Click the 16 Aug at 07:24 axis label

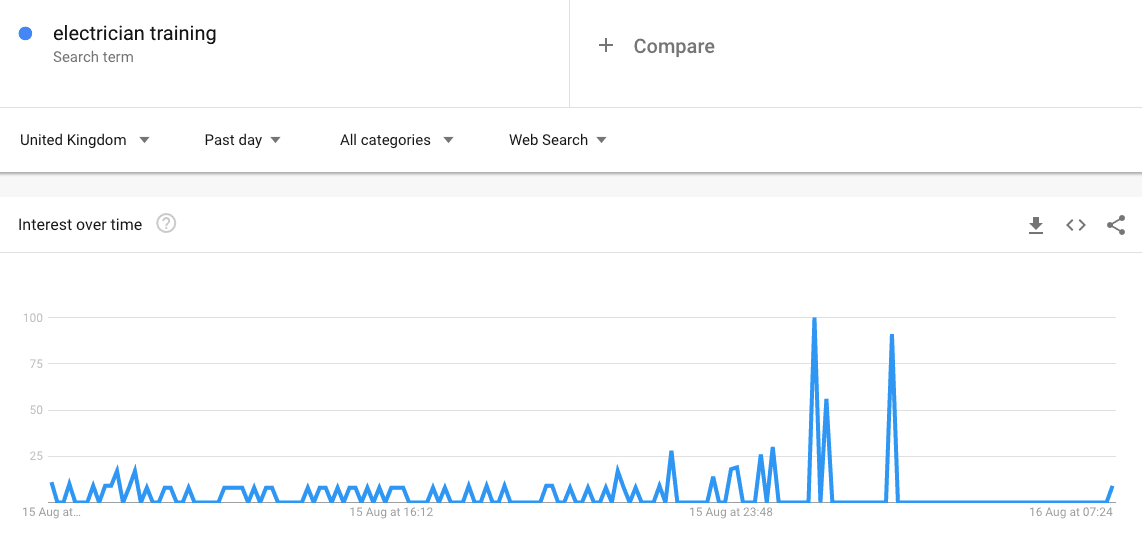[1071, 513]
